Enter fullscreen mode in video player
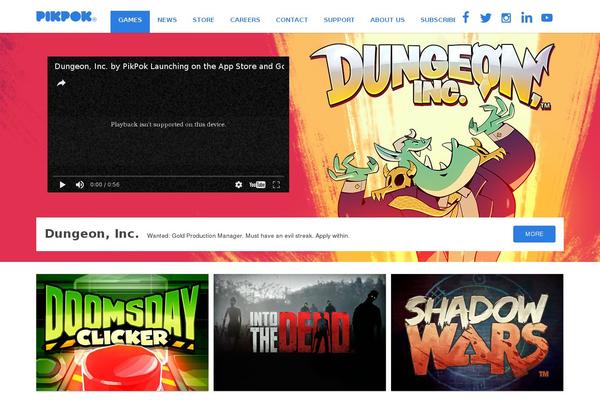The image size is (600, 400). coord(276,185)
